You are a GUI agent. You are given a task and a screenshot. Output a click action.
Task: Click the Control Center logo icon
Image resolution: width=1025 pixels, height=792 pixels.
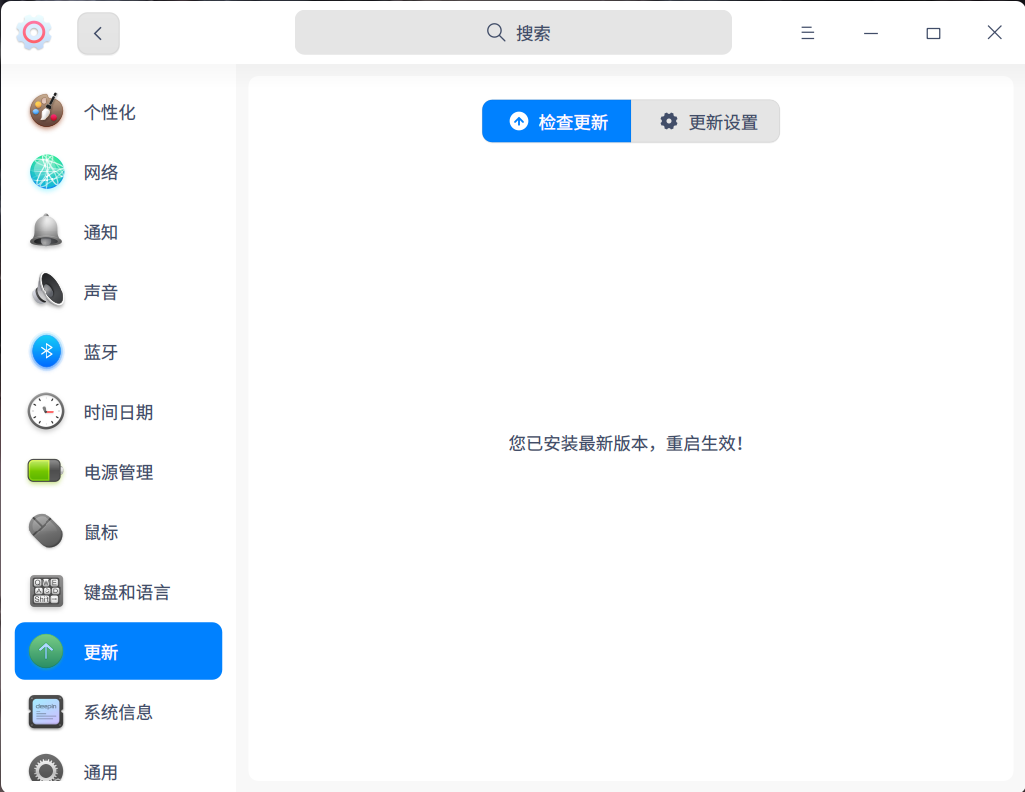(33, 32)
